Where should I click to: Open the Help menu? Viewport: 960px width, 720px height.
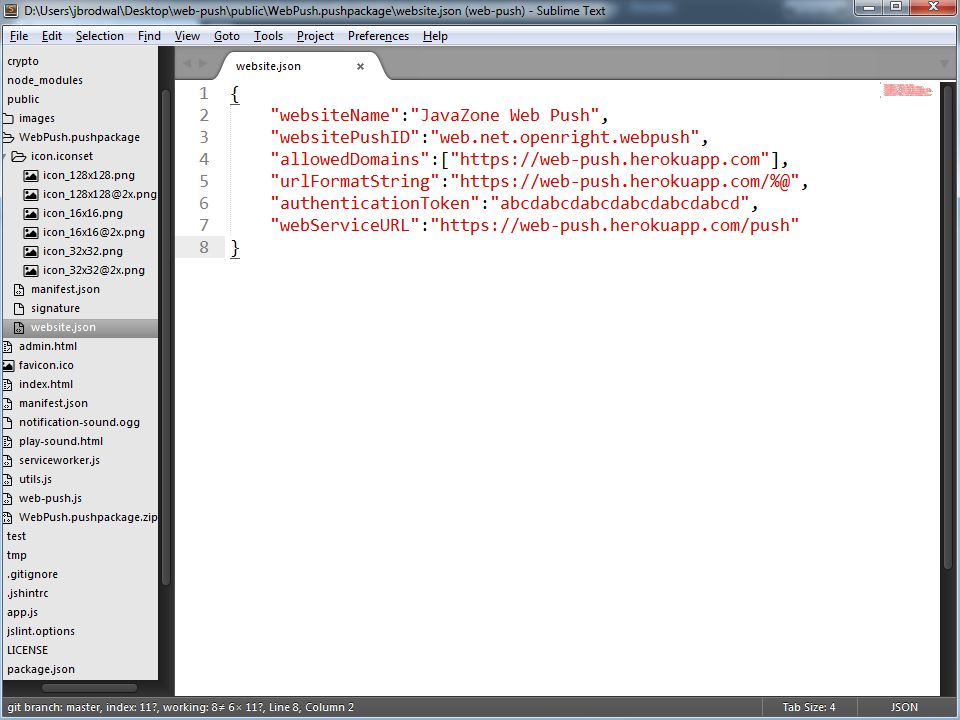(435, 36)
